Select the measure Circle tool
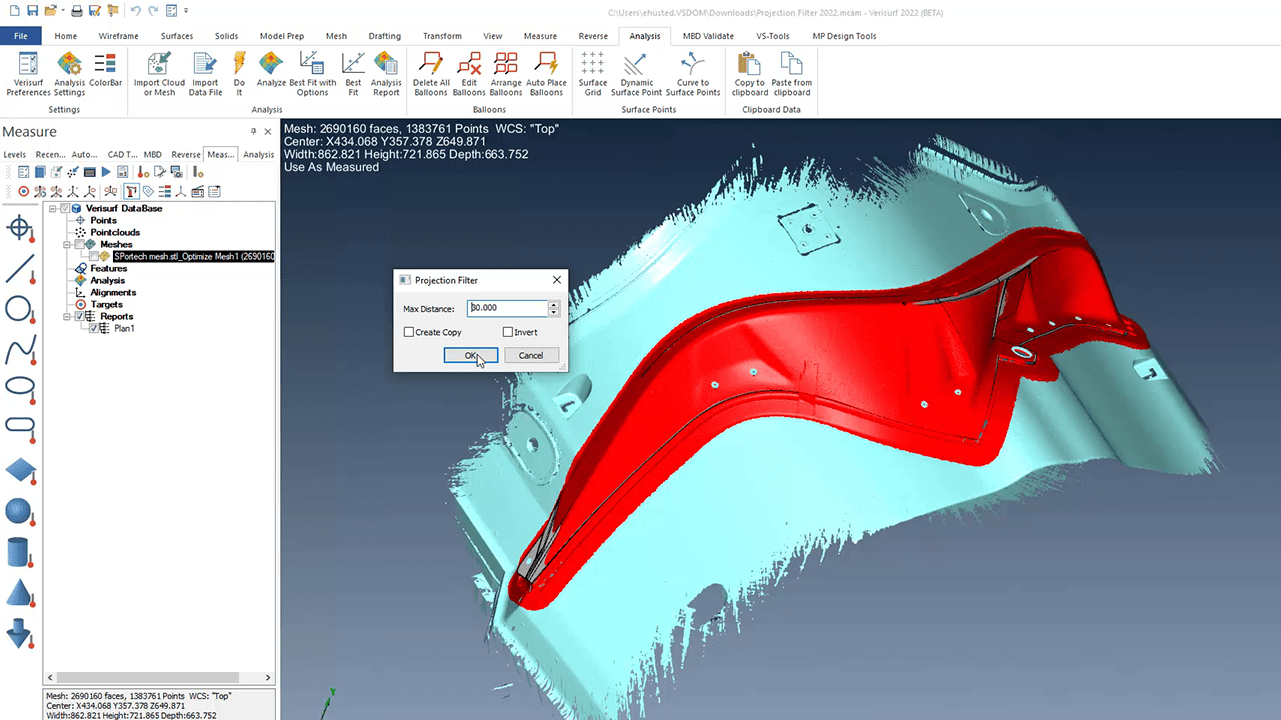 tap(20, 308)
